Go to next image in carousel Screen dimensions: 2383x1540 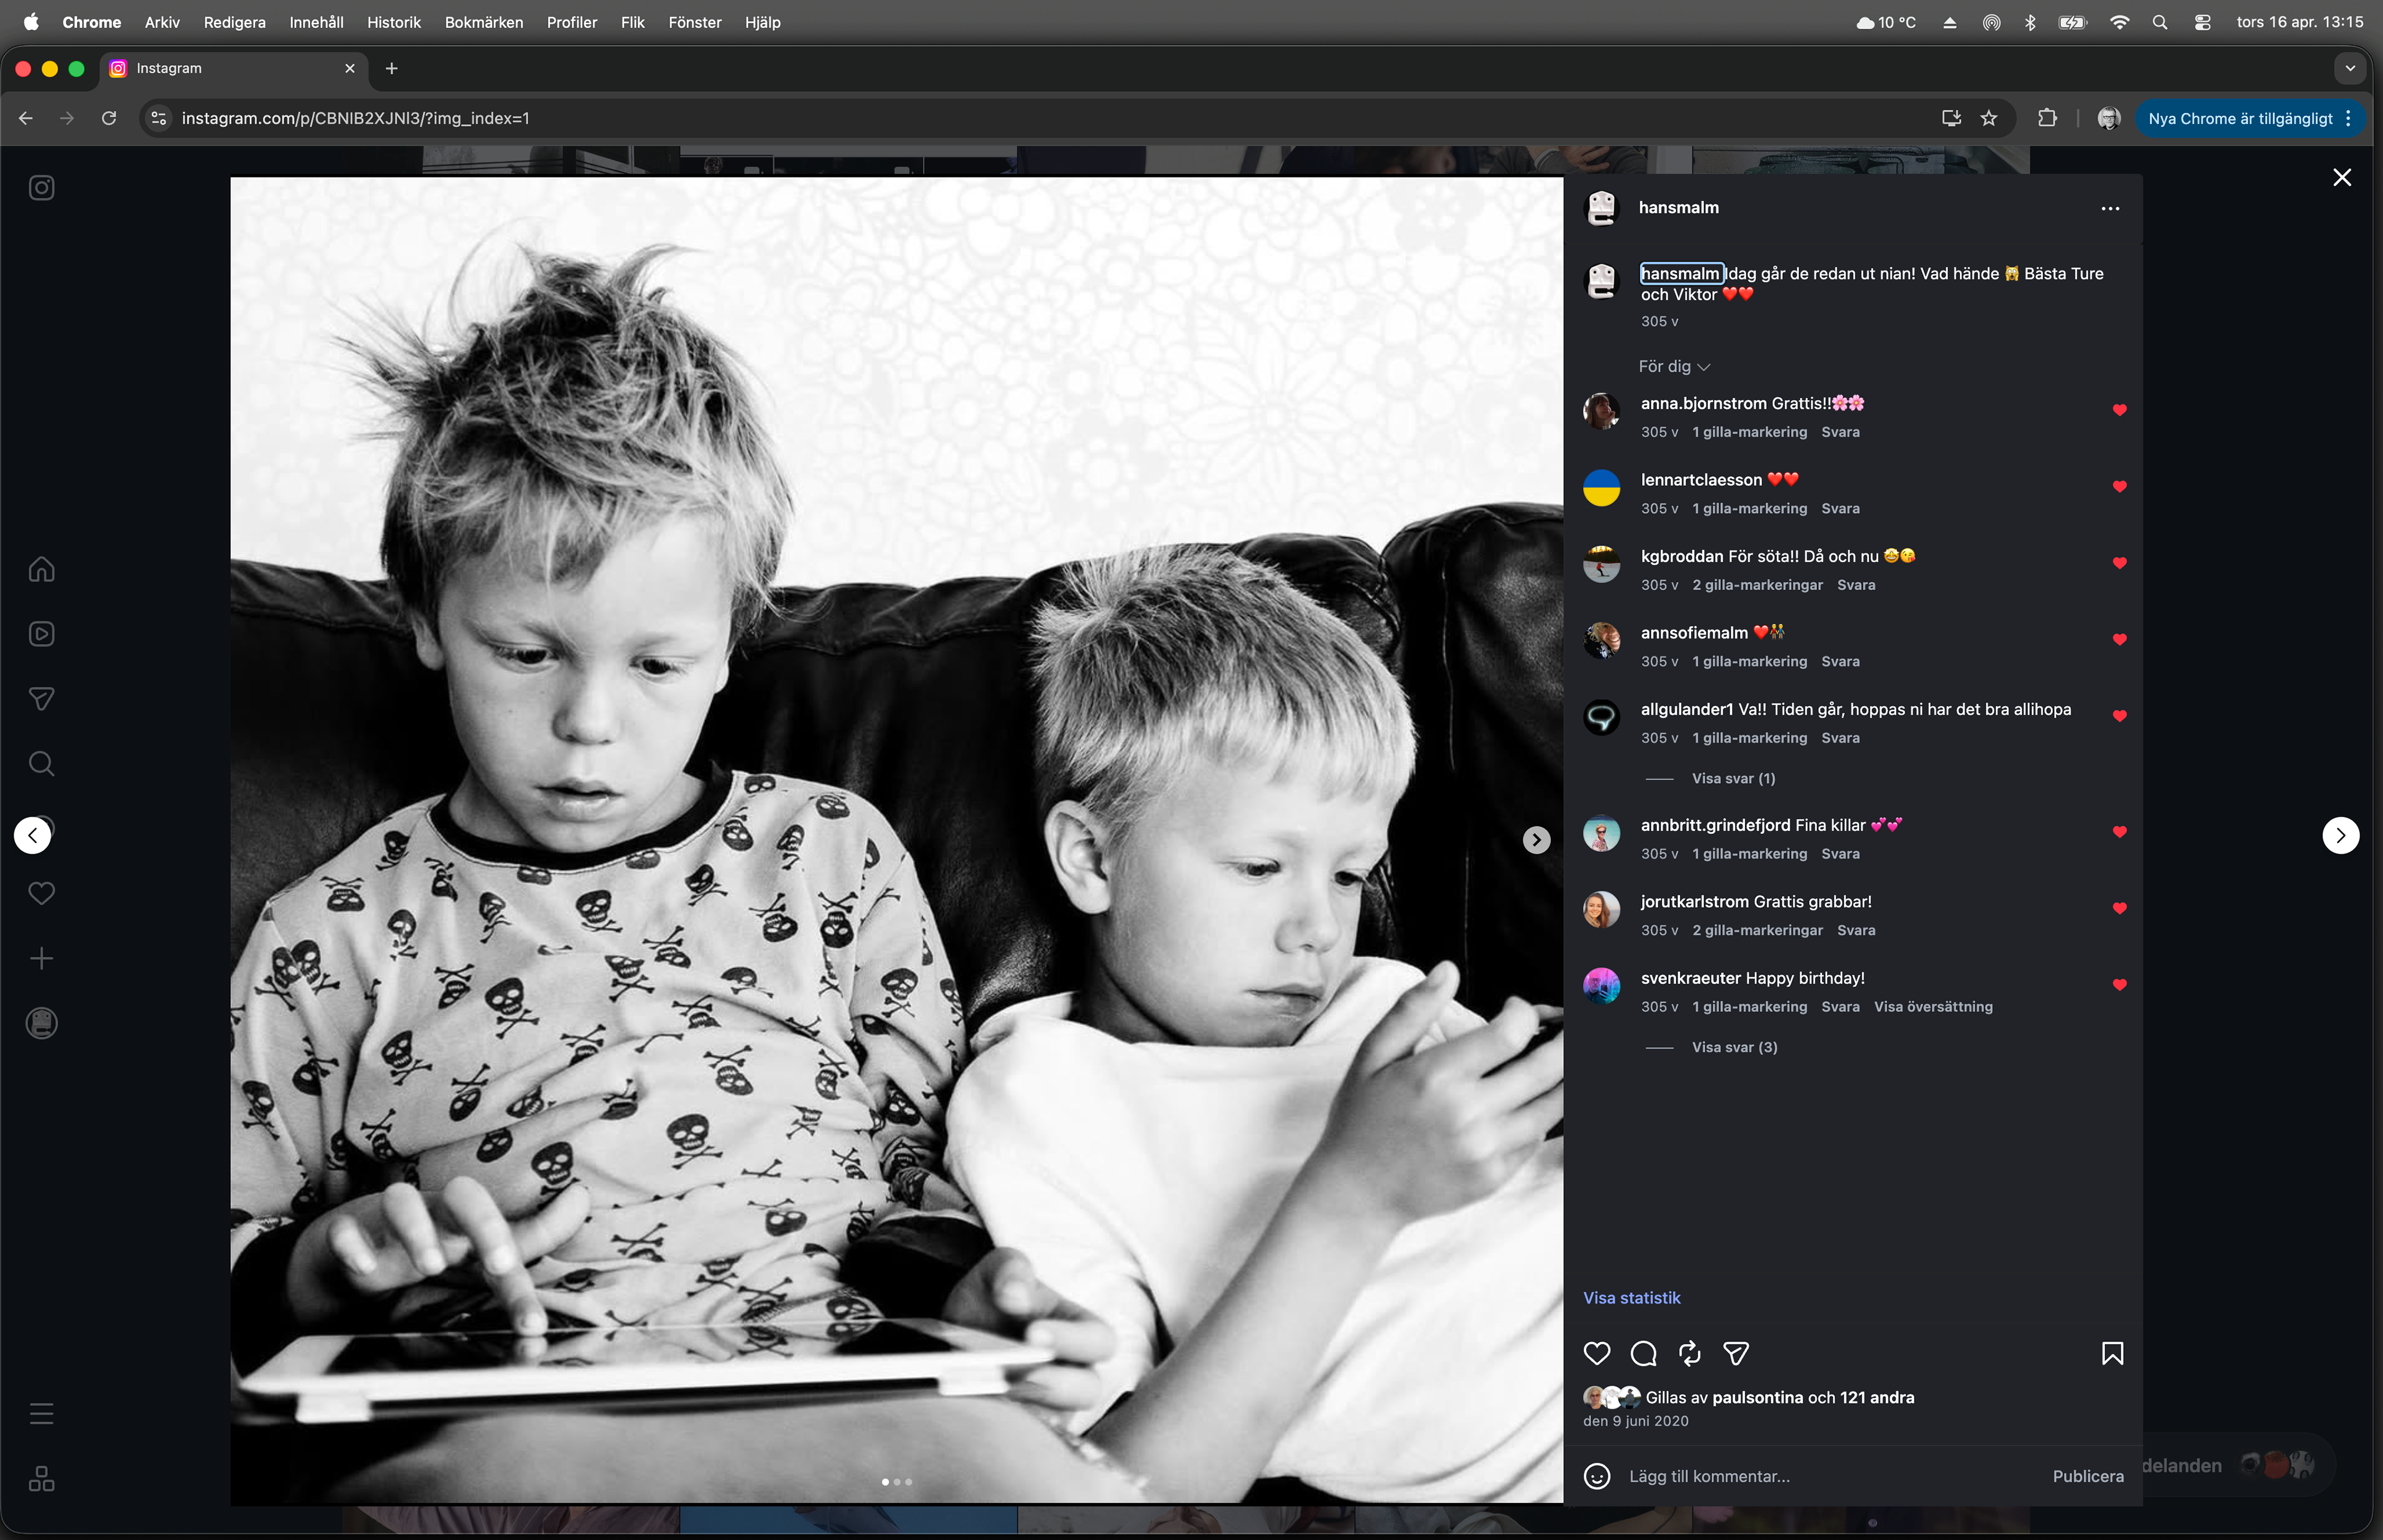pos(1536,840)
